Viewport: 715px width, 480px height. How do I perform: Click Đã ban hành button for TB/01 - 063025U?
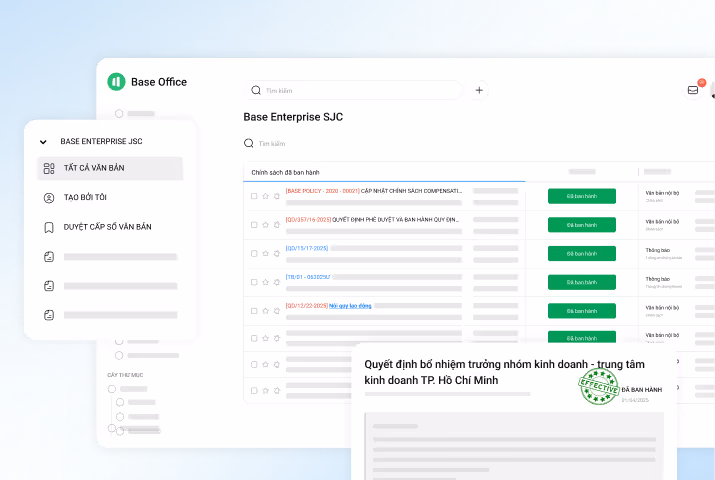click(x=582, y=282)
